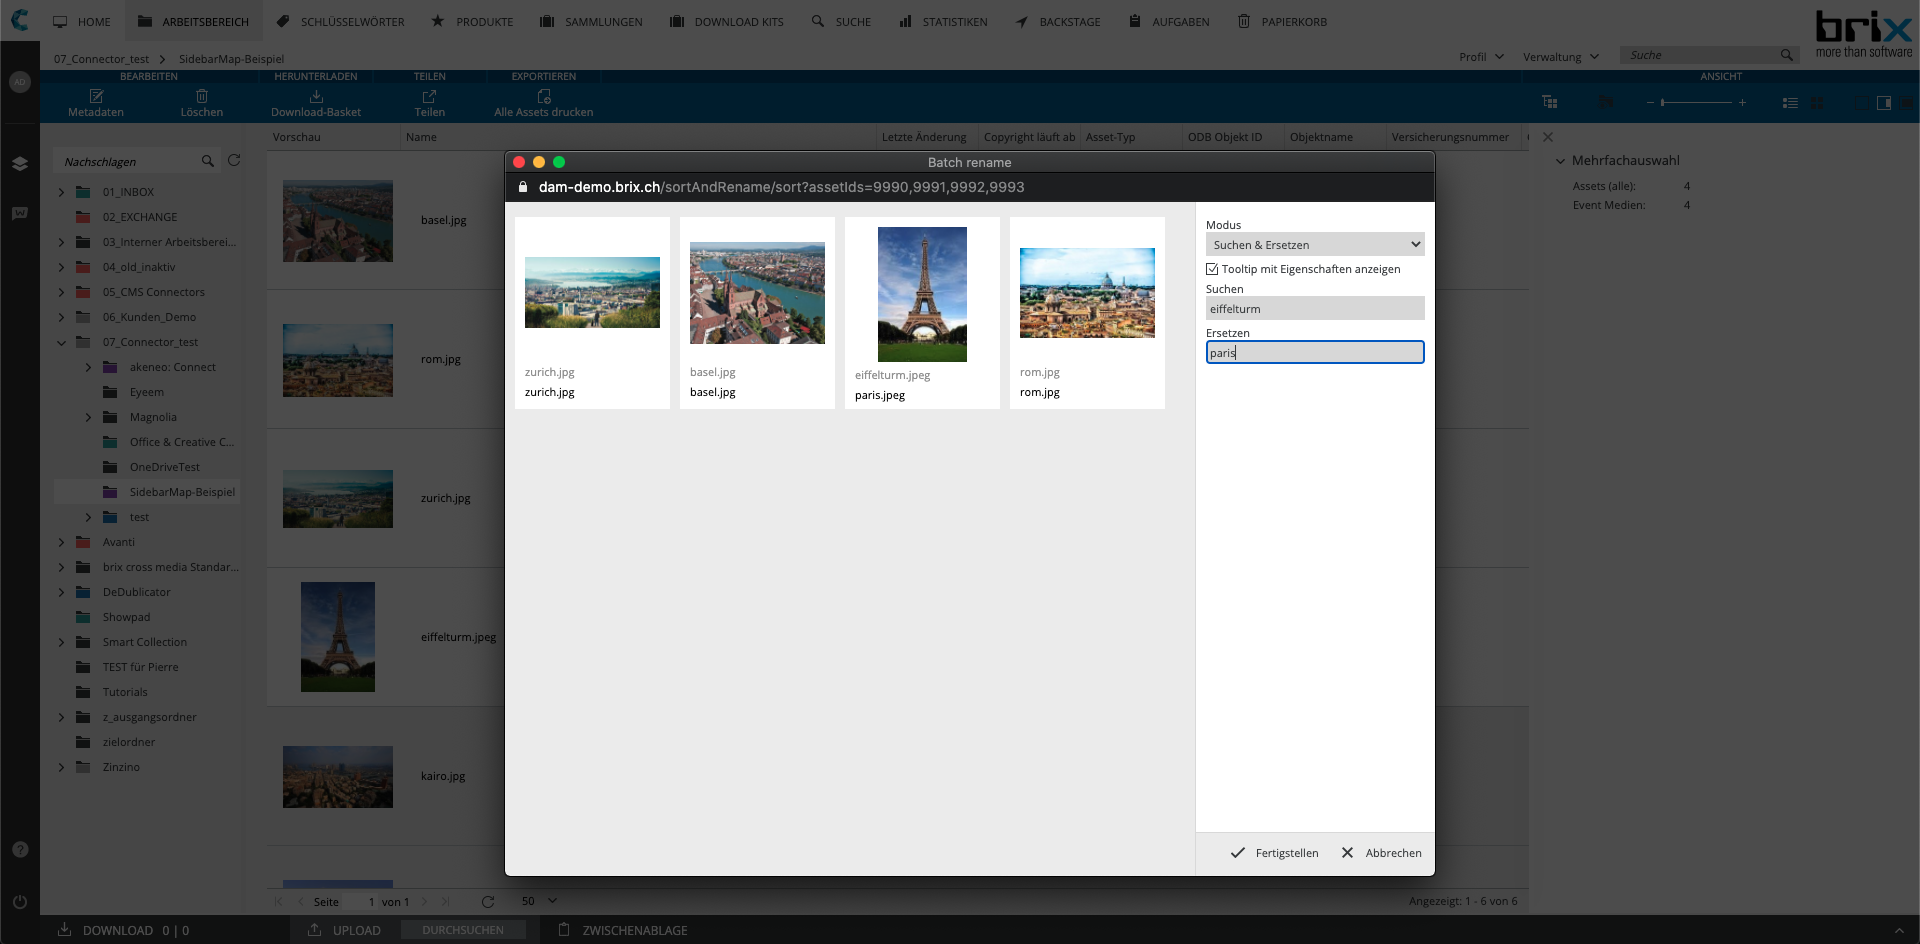Close the right details panel
The width and height of the screenshot is (1920, 944).
[1548, 137]
